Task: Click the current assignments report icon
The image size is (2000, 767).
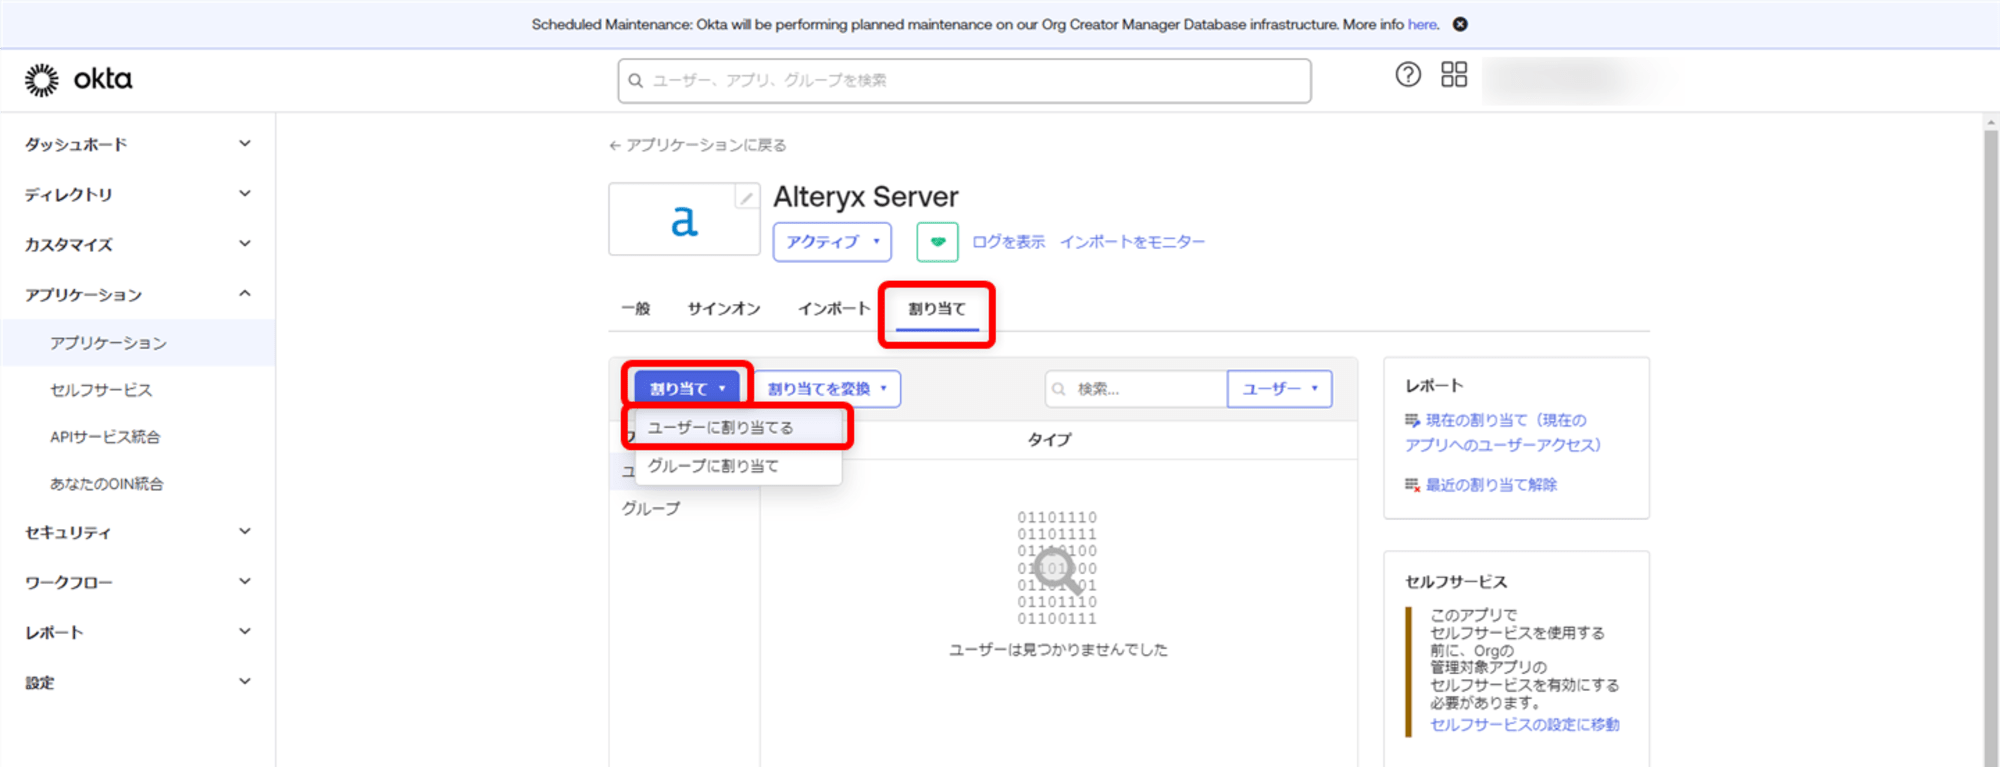Action: coord(1412,421)
